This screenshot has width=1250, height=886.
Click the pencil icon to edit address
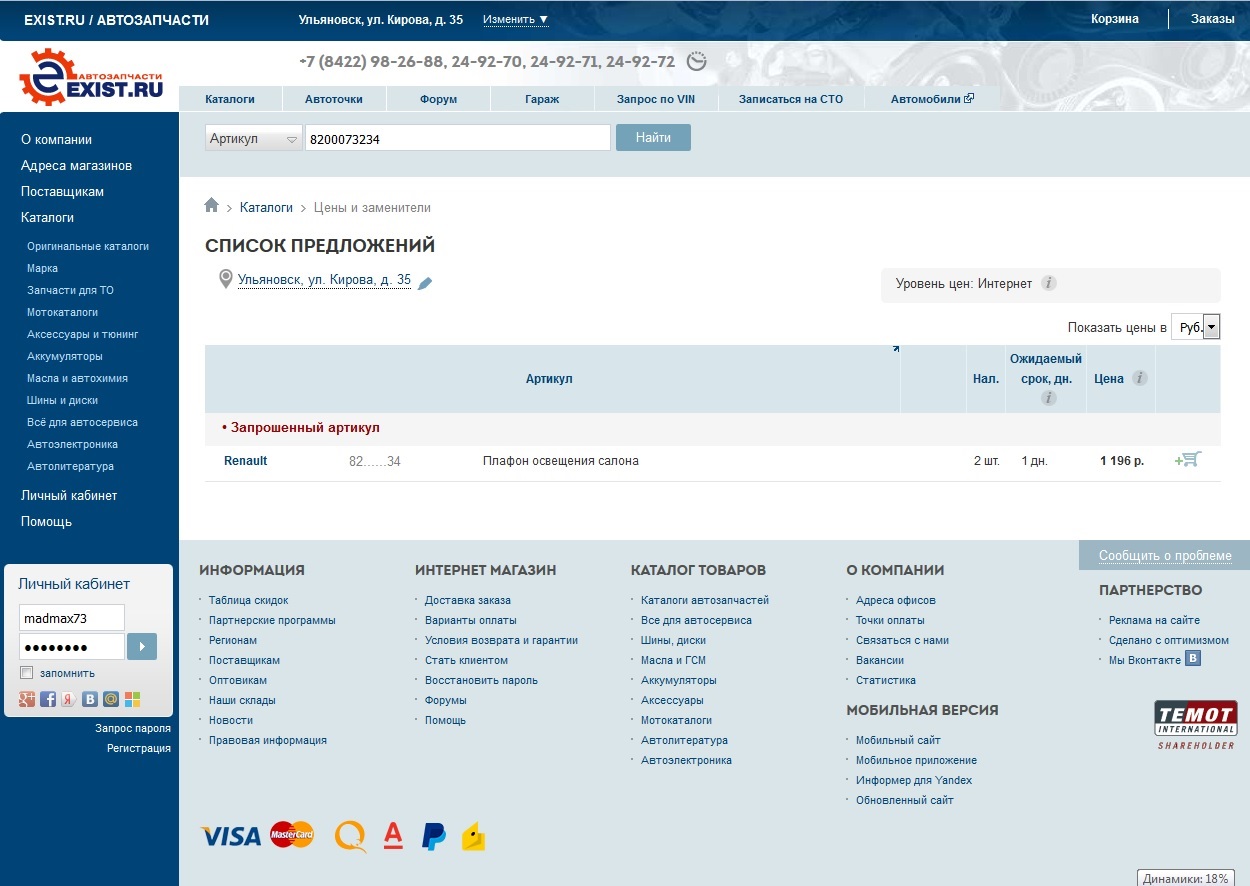[425, 283]
